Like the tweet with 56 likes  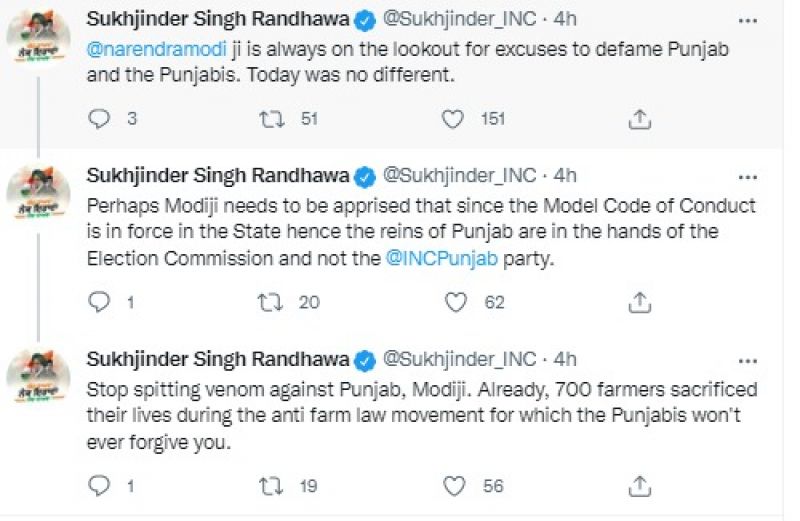(454, 486)
